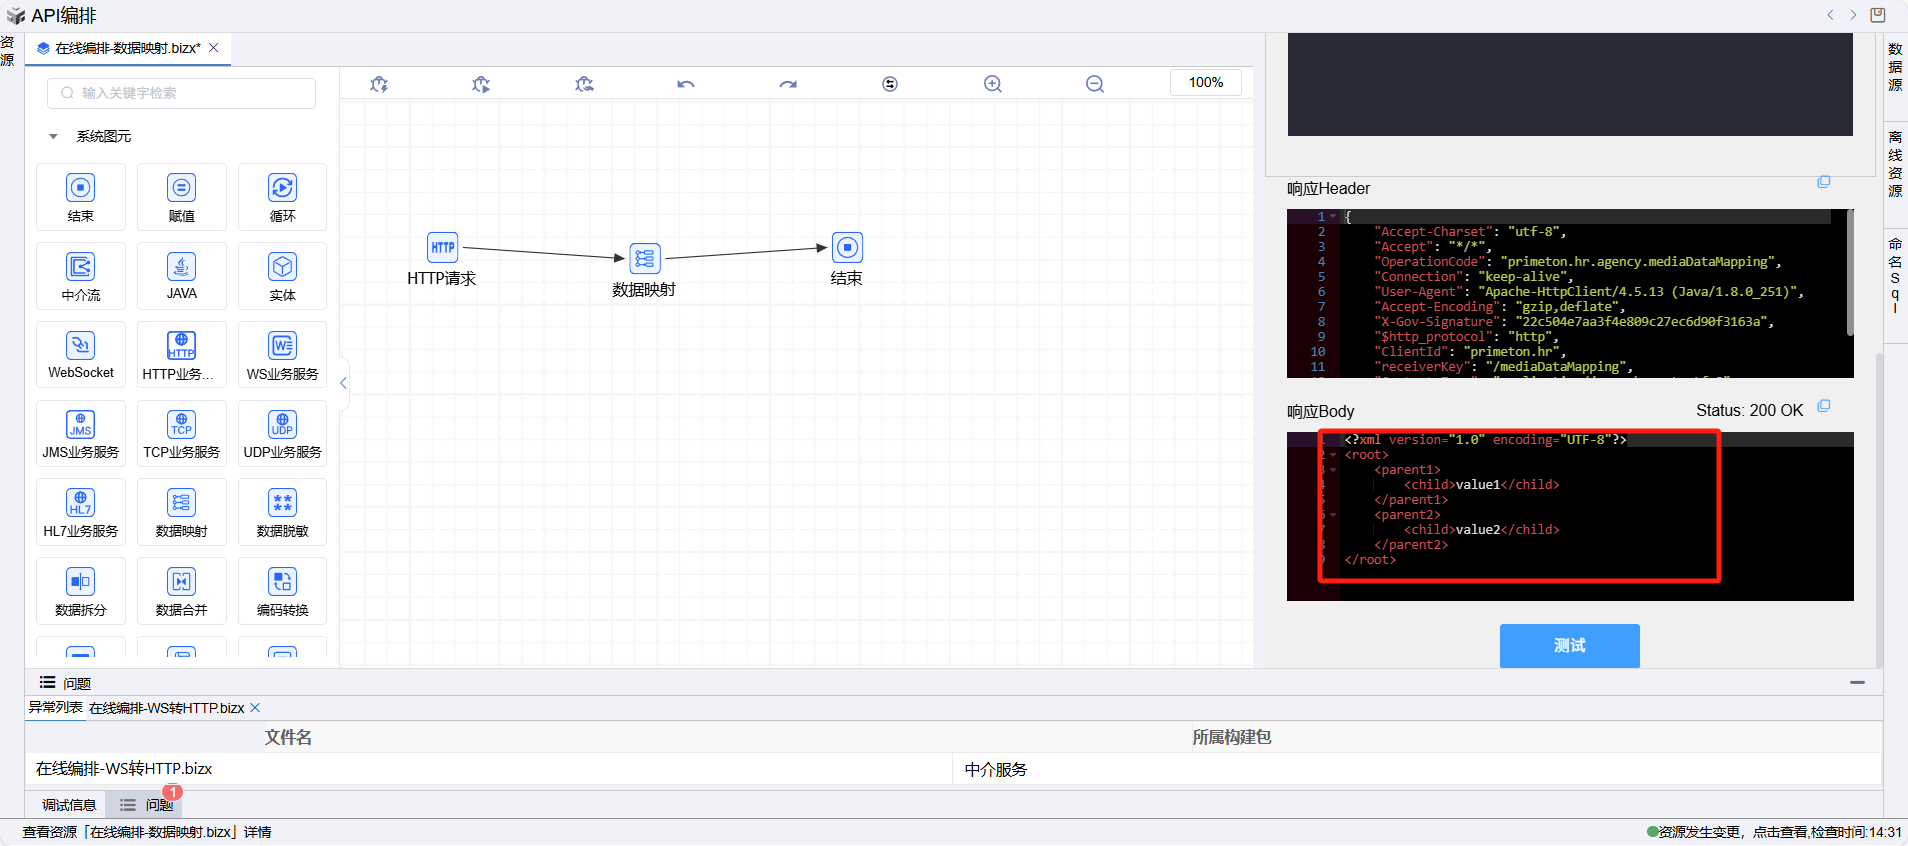Copy the 响应Header content
Viewport: 1908px width, 846px height.
coord(1823,182)
